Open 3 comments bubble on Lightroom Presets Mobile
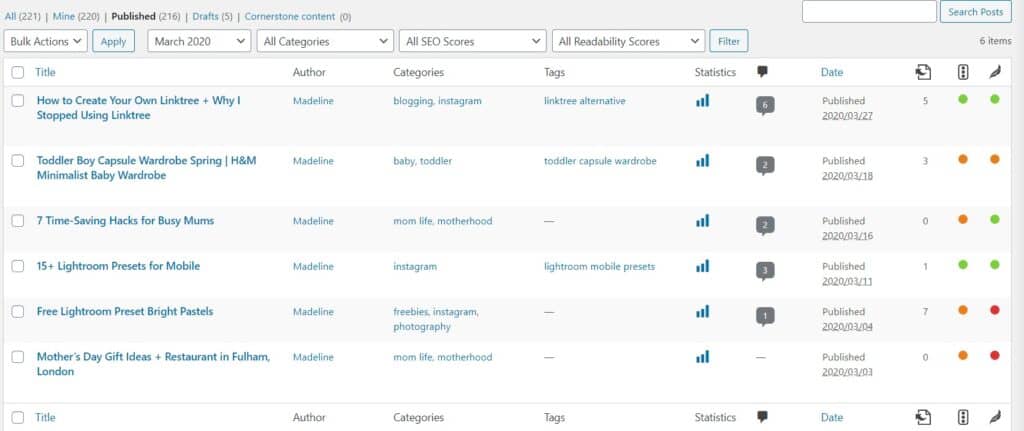Viewport: 1024px width, 431px height. pos(765,271)
